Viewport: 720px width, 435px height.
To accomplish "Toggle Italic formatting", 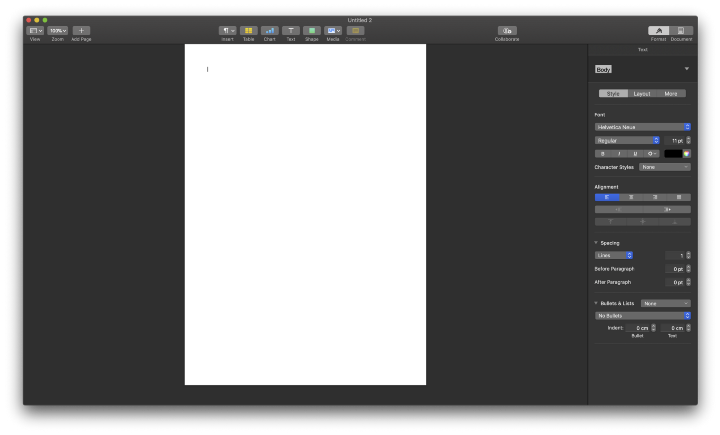I will [619, 154].
